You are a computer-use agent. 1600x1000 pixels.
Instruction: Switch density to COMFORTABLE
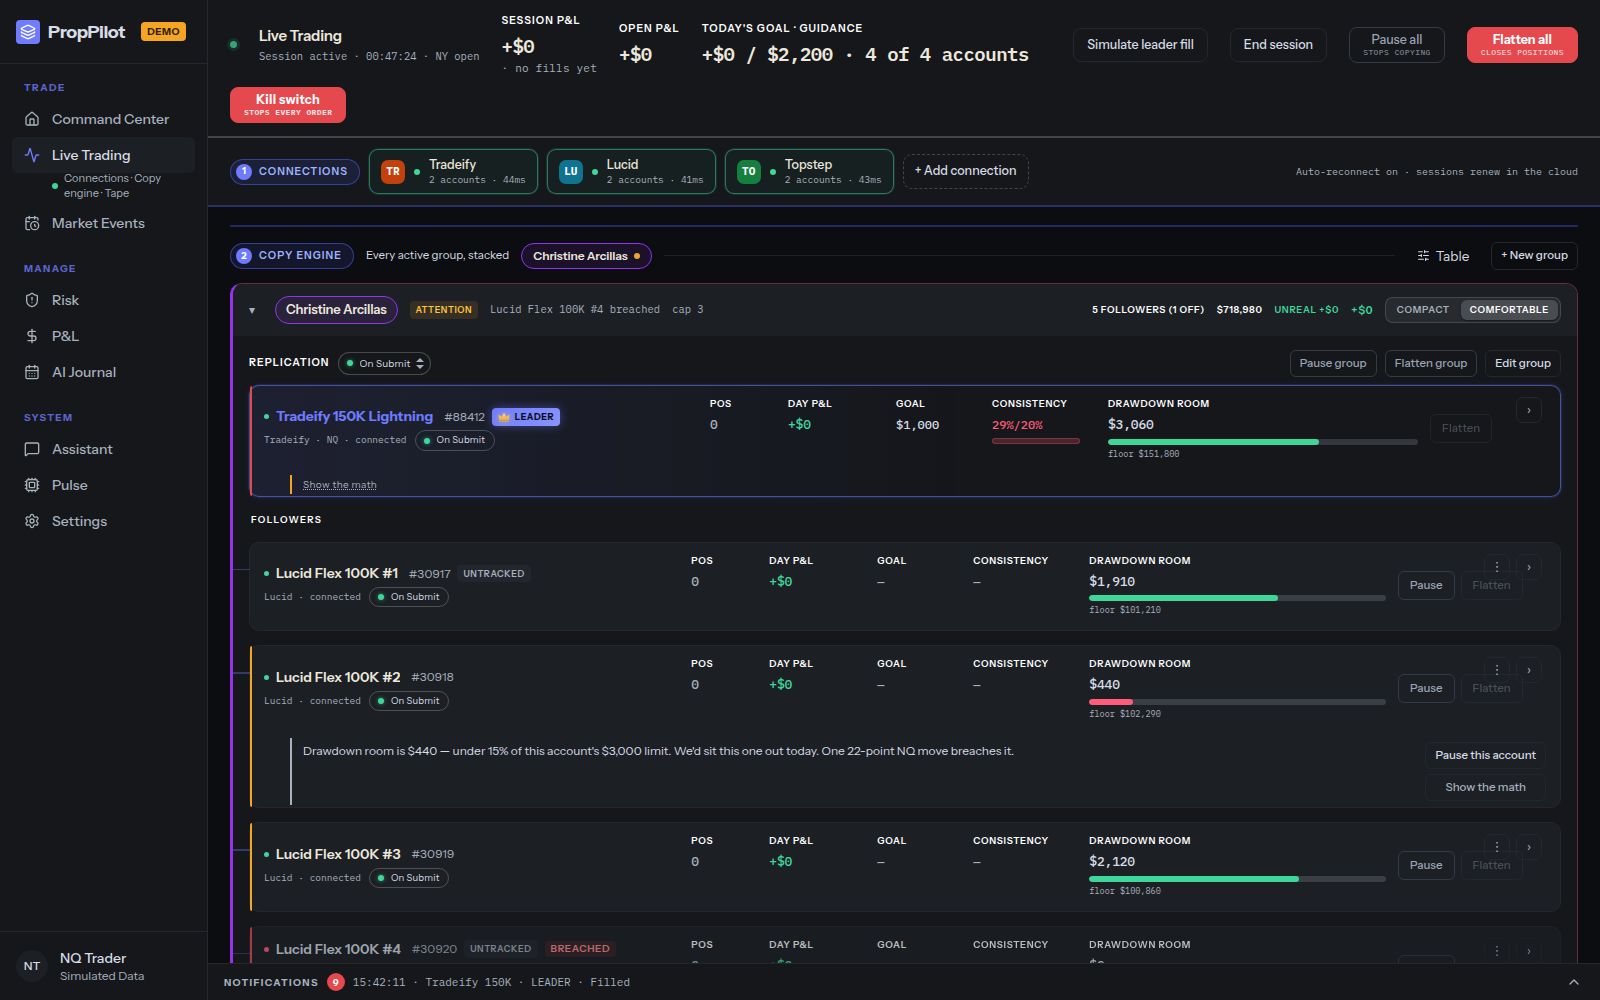coord(1508,310)
